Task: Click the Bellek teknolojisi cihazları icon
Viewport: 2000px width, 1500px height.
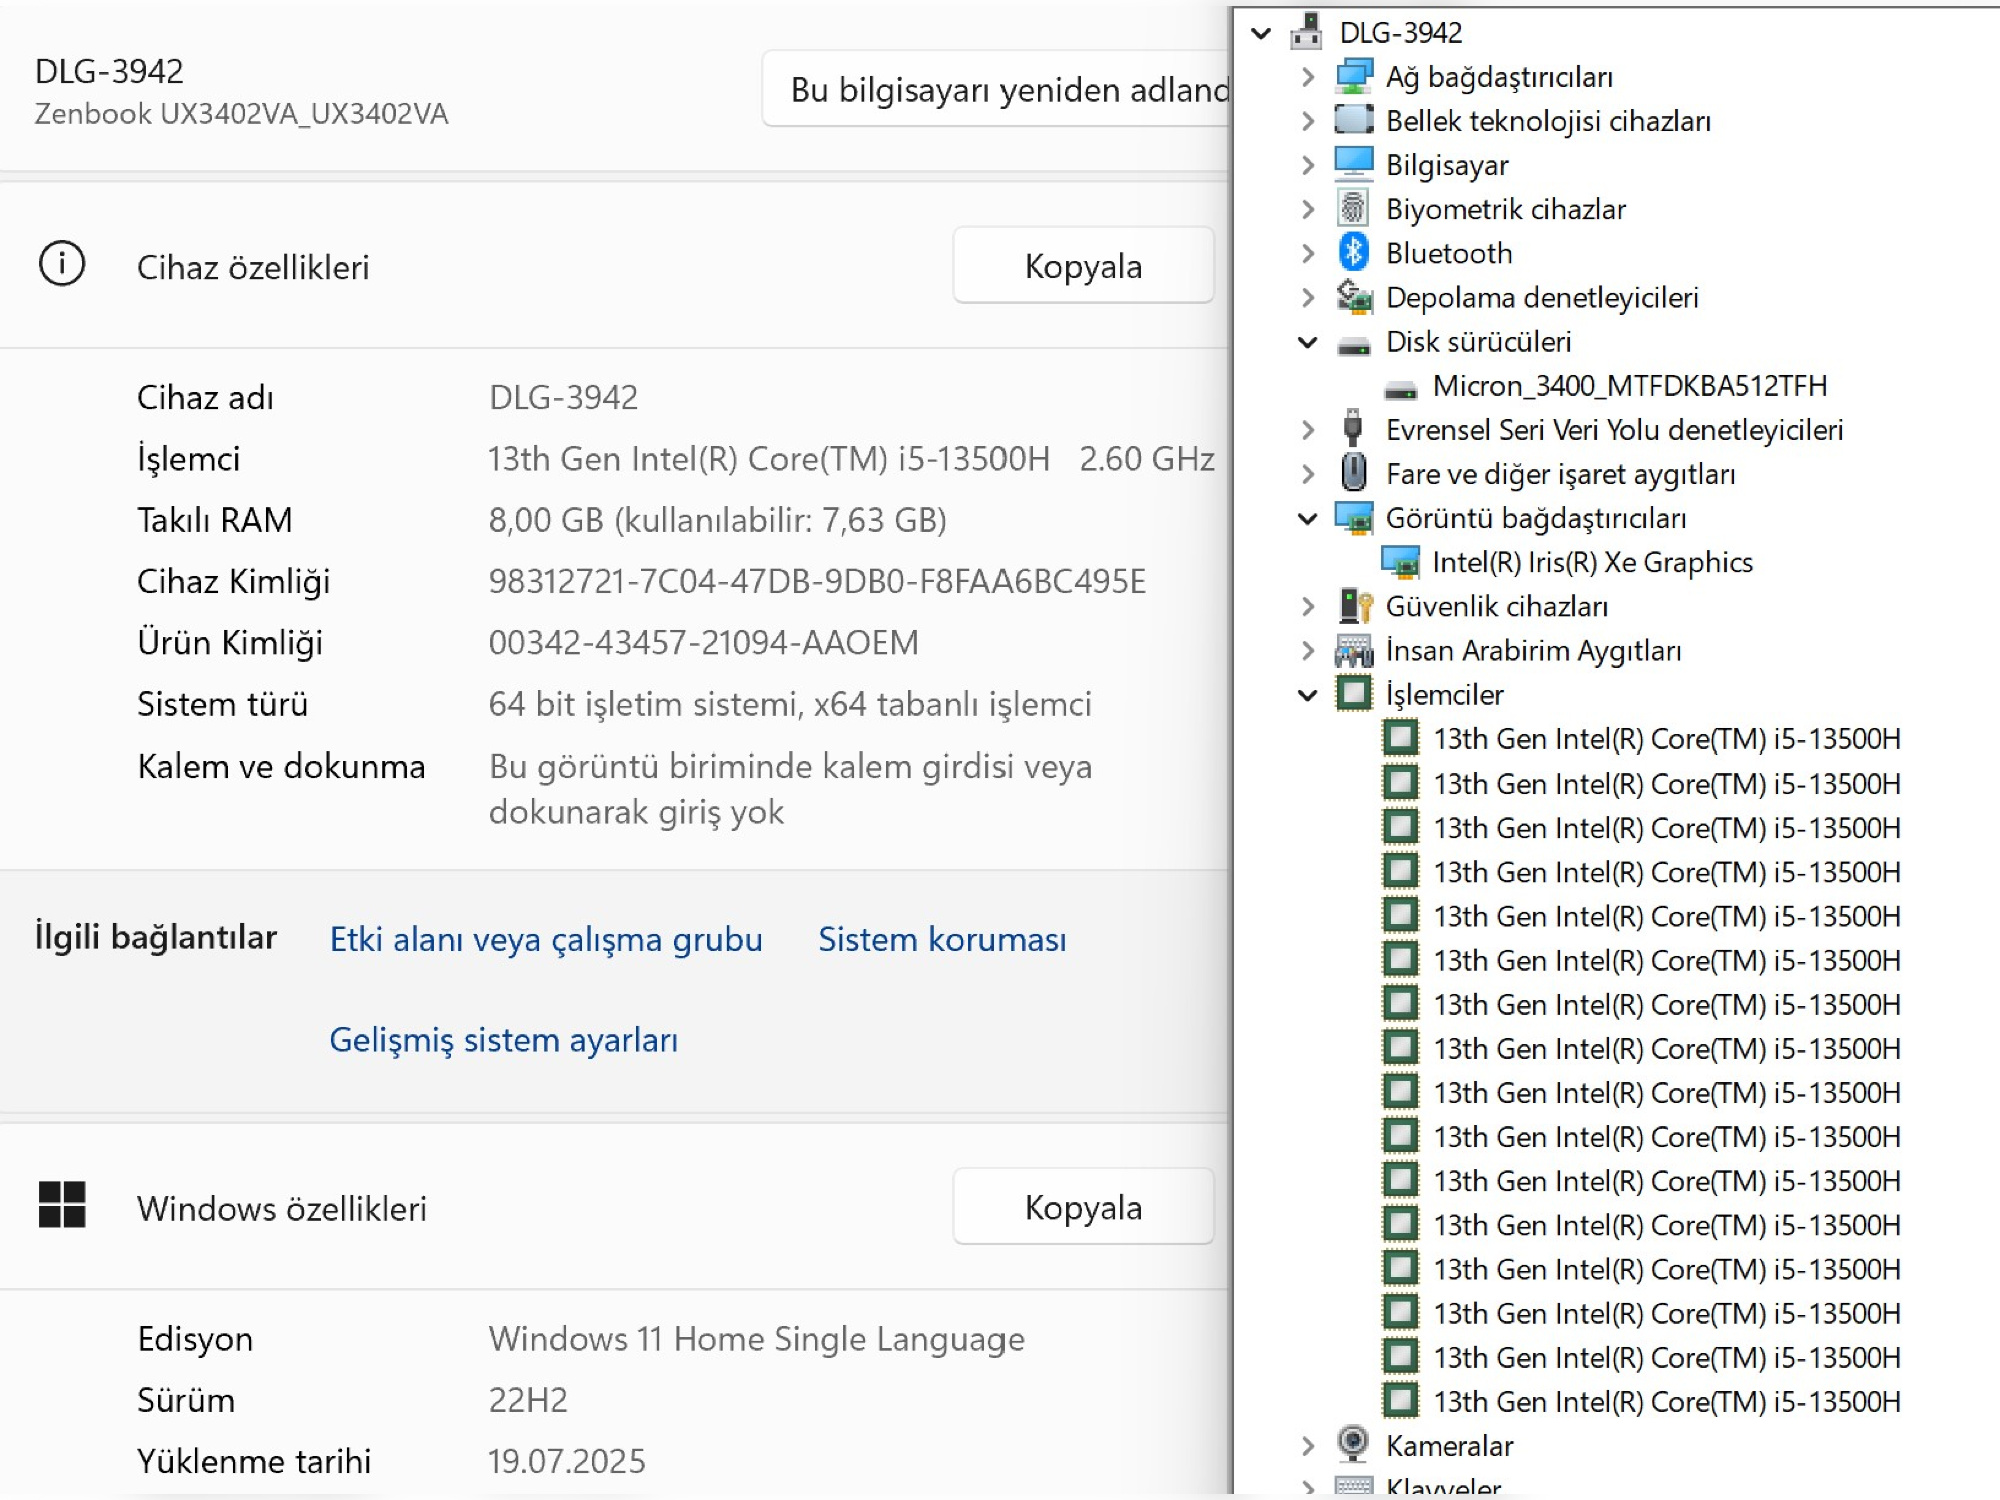Action: (x=1354, y=120)
